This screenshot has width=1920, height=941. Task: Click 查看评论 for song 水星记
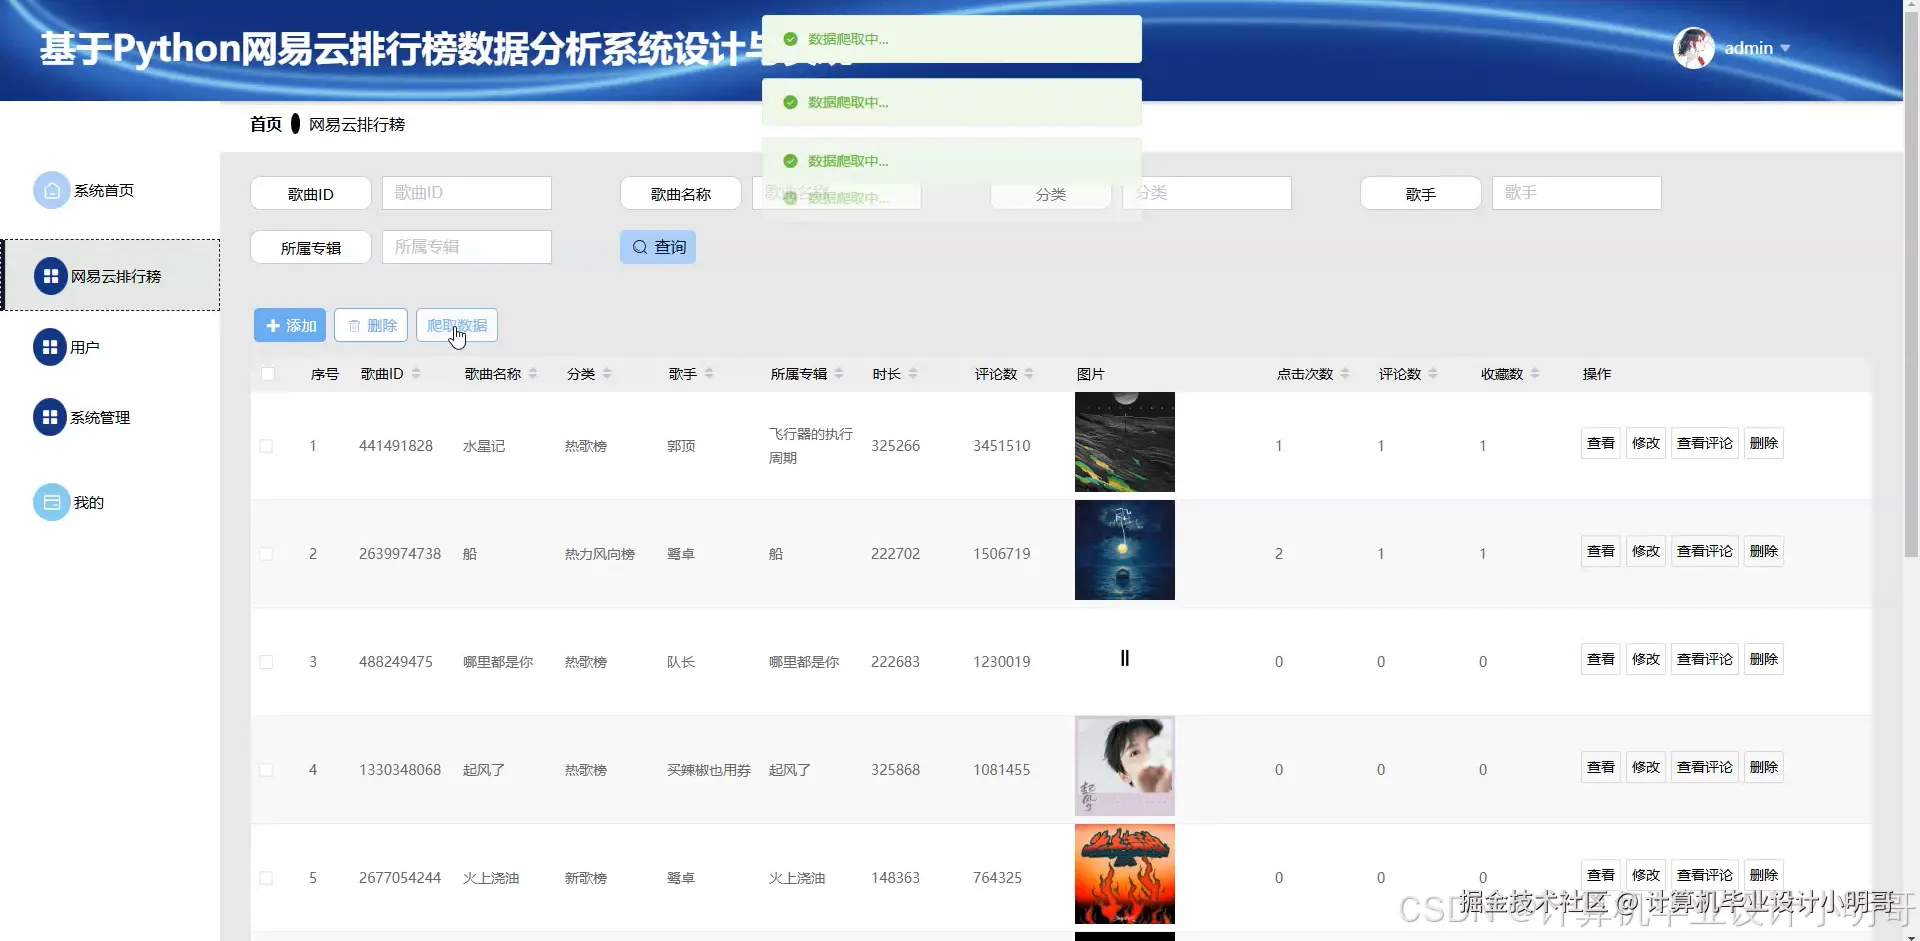[x=1705, y=443]
